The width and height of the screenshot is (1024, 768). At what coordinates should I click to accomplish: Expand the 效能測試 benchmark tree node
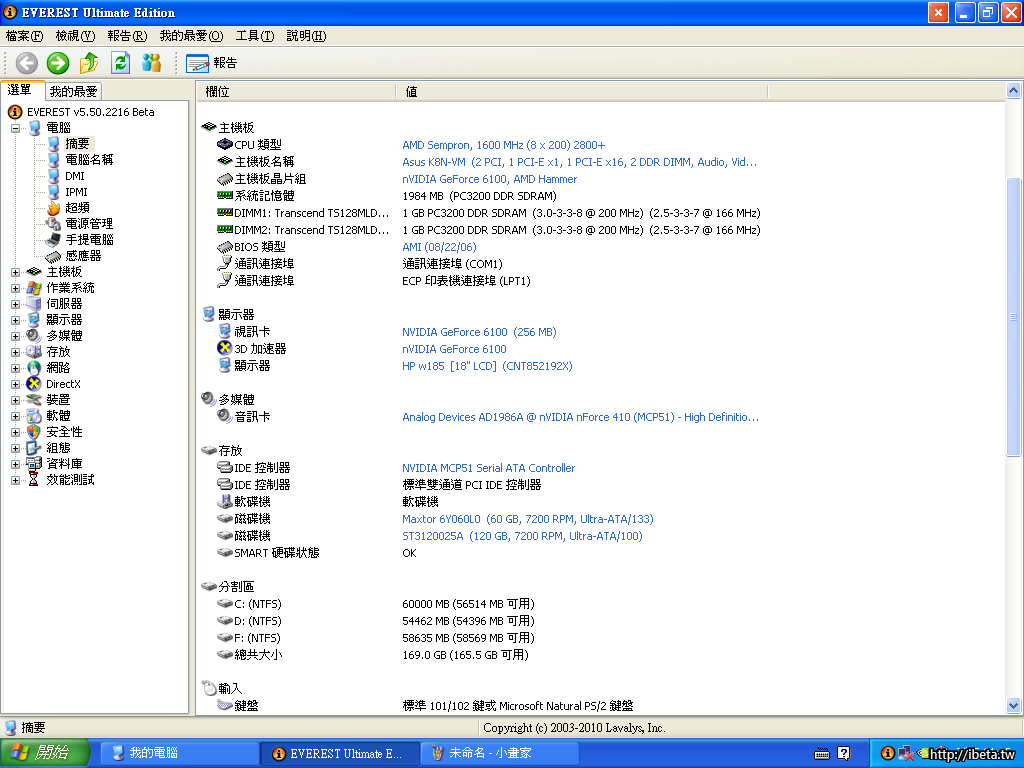[16, 480]
